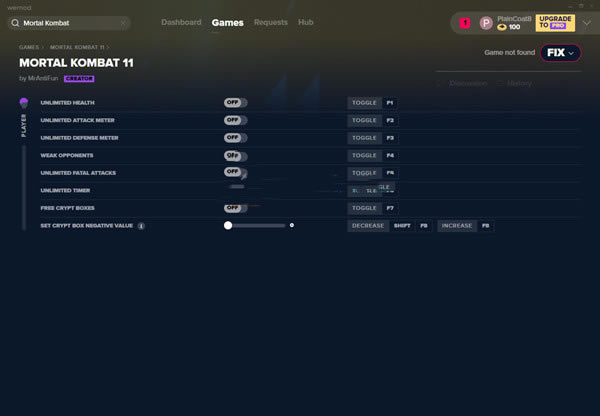Click the crypt box negative value slider handle
This screenshot has height=416, width=600.
click(228, 226)
